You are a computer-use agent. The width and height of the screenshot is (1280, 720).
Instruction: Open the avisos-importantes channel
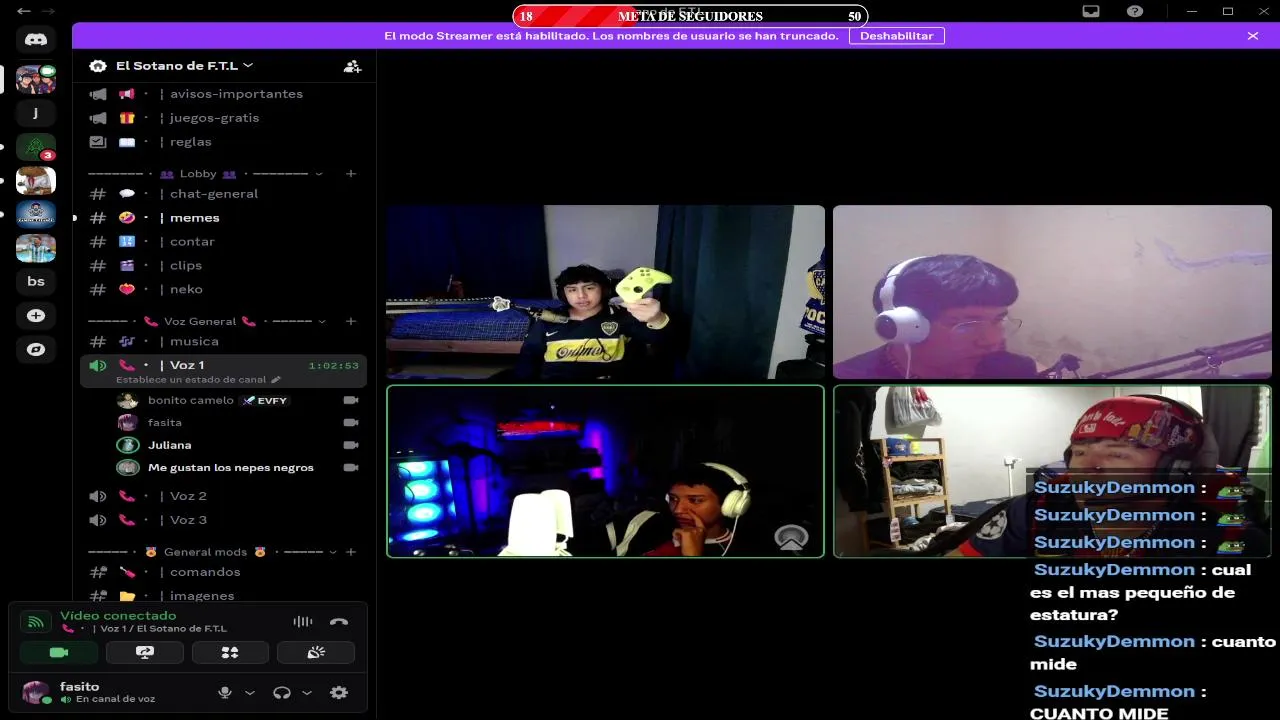(x=223, y=94)
